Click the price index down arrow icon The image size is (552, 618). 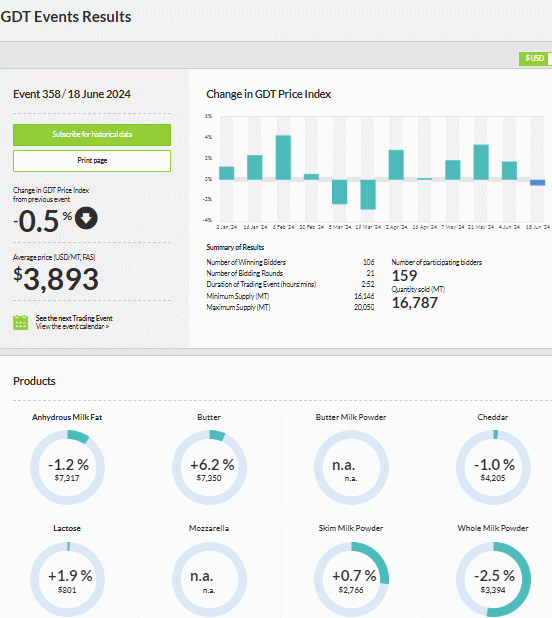coord(86,218)
